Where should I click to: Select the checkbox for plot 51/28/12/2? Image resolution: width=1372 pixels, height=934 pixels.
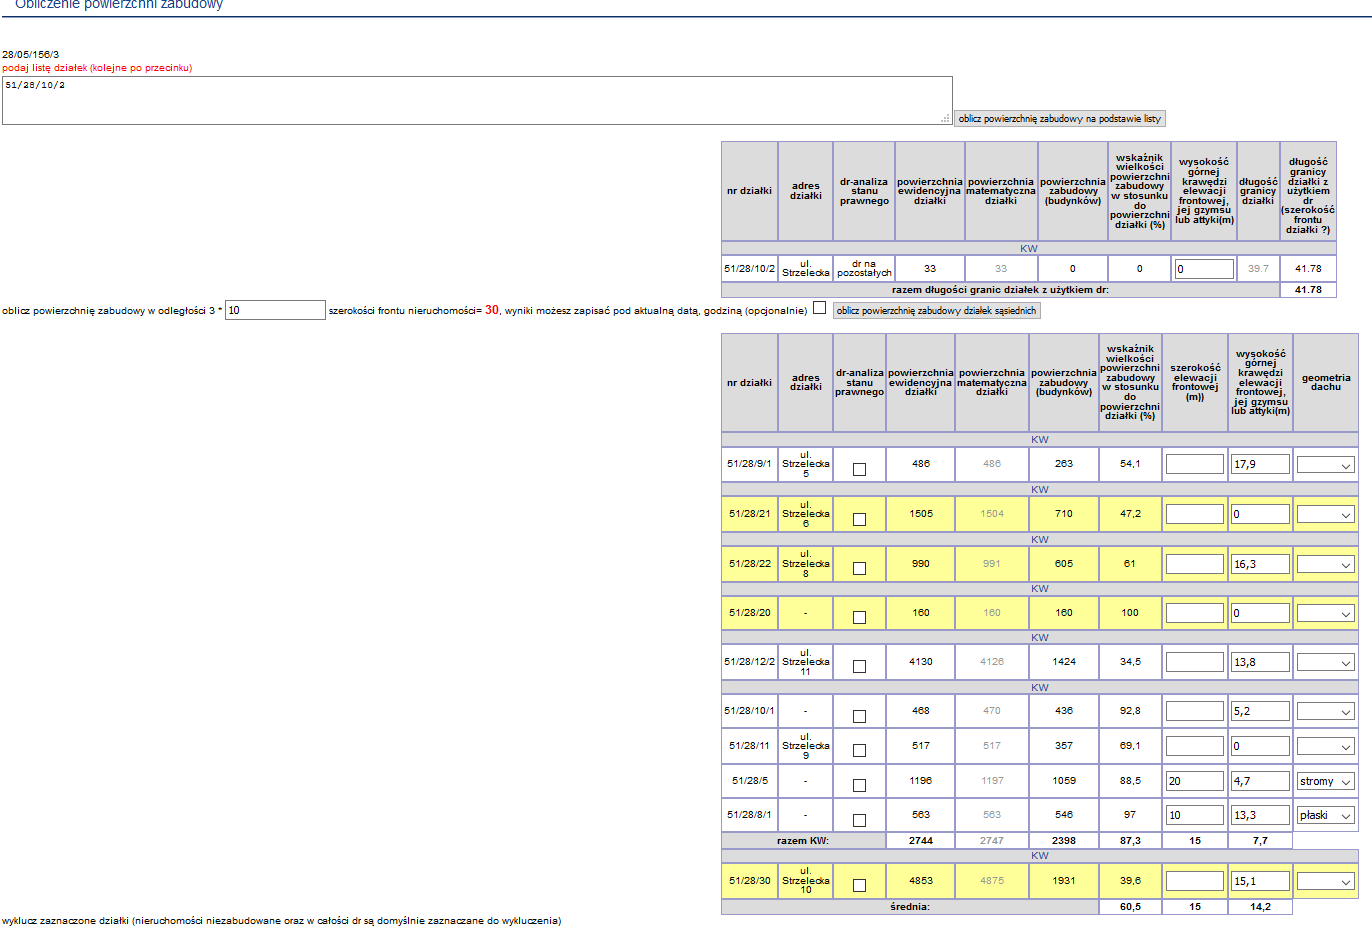click(859, 666)
